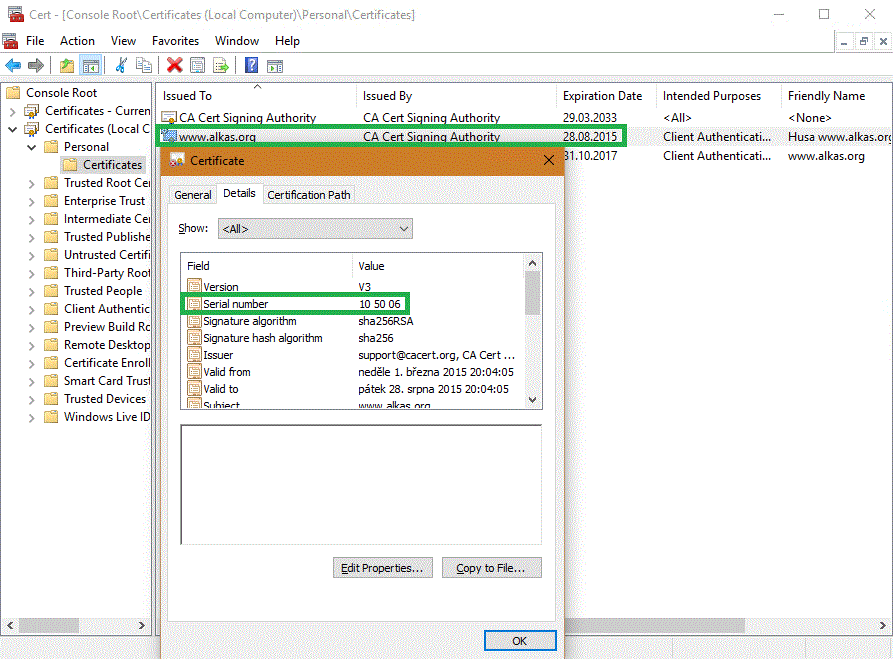Click the Edit Properties button
Screen dimensions: 893x659
pos(382,568)
